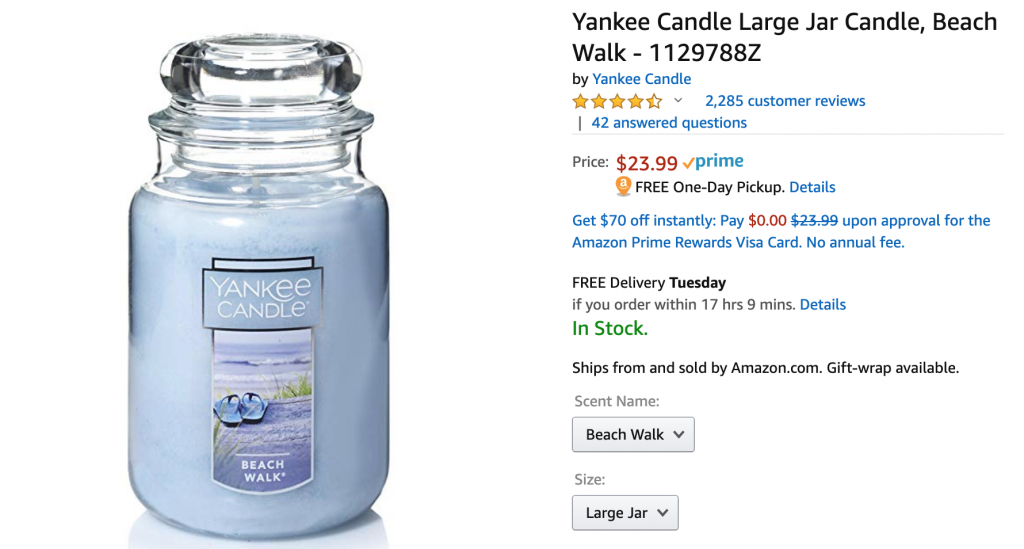Open Details link next to delivery countdown
The image size is (1024, 549).
tap(822, 305)
